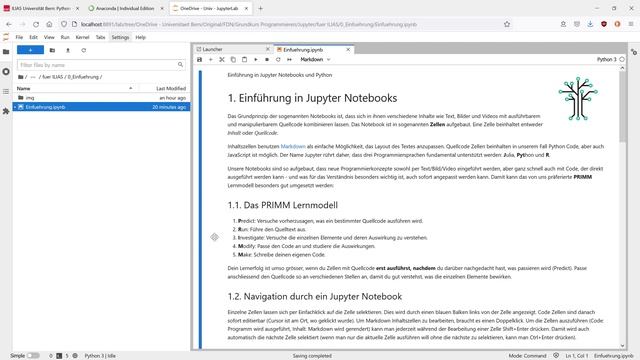Viewport: 640px width, 360px height.
Task: Click the Upload Files icon
Action: click(68, 50)
